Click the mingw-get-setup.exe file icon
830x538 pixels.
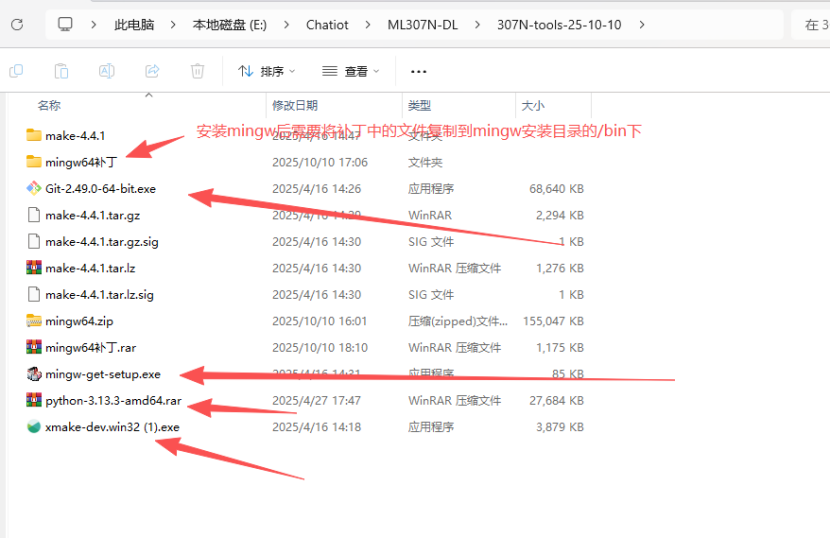[x=34, y=374]
